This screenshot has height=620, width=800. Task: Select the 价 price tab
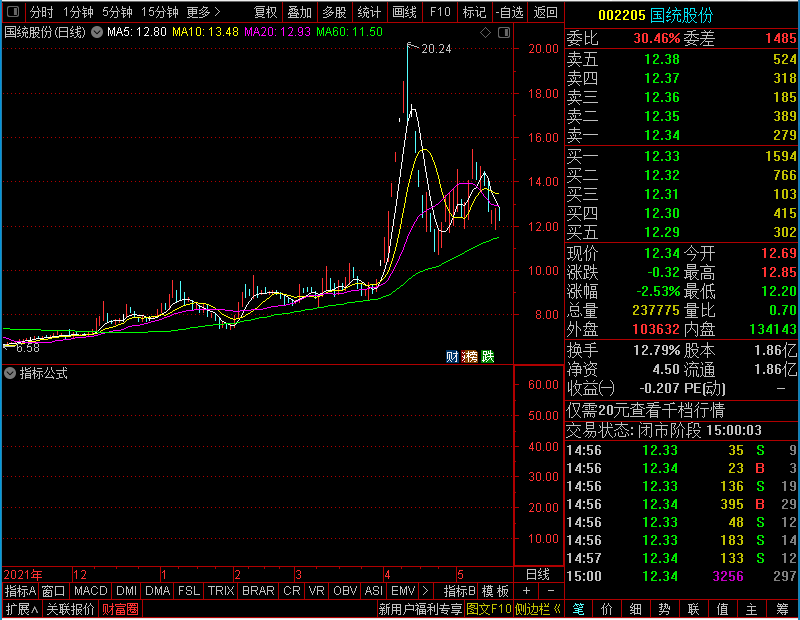pos(607,609)
